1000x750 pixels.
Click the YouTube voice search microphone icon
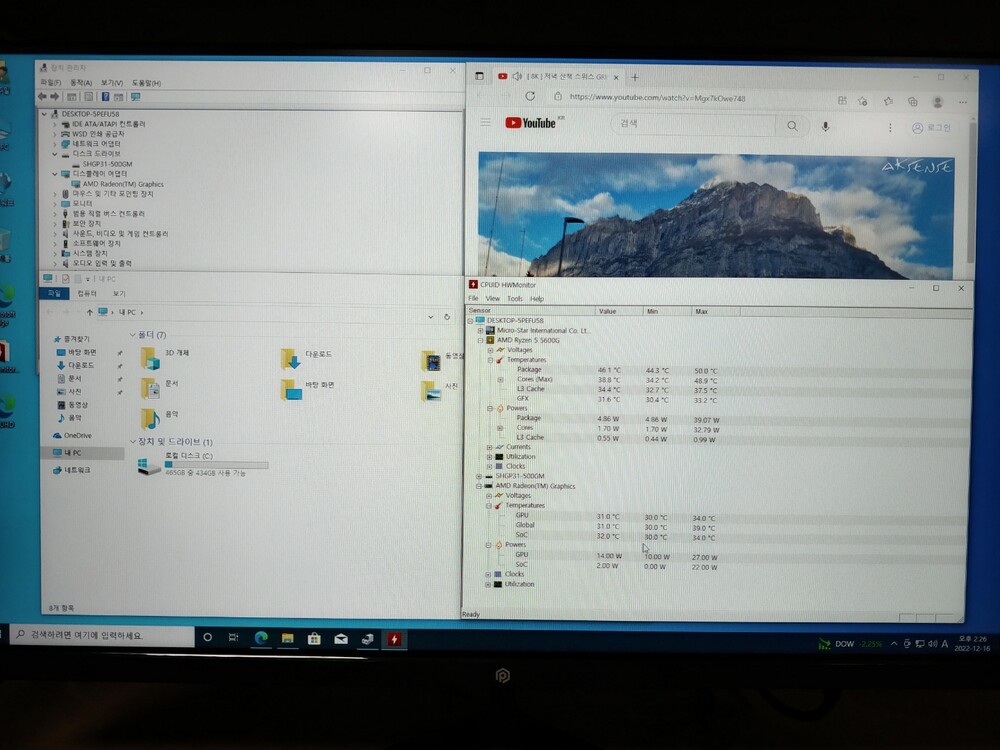click(x=825, y=126)
